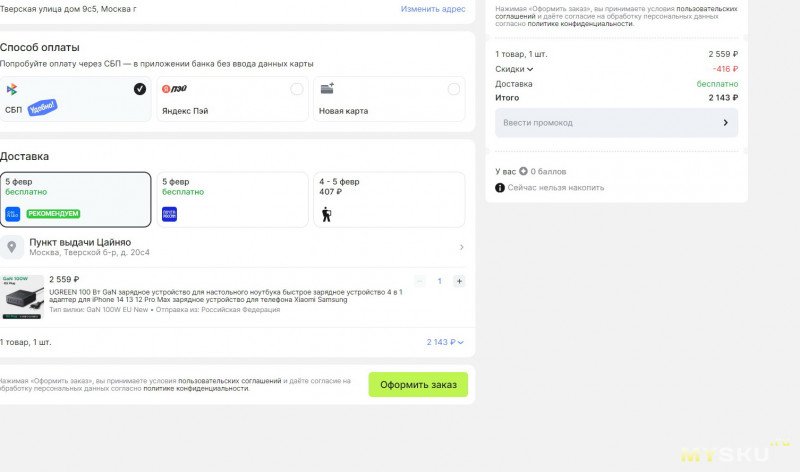
Task: Increase item quantity with plus button
Action: point(459,281)
